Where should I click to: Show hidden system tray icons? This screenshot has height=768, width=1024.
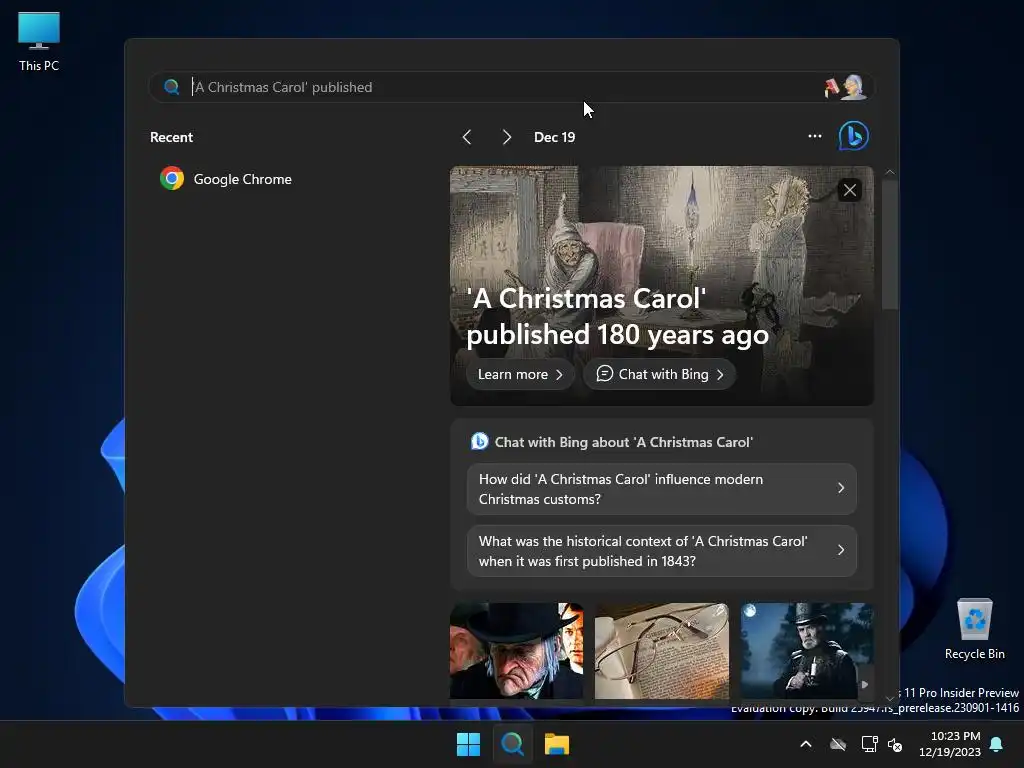click(806, 744)
